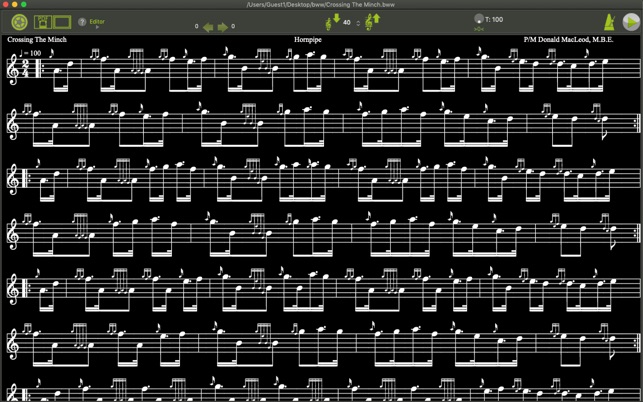Click the T: 100 tempo readout
This screenshot has width=643, height=402.
tap(494, 19)
